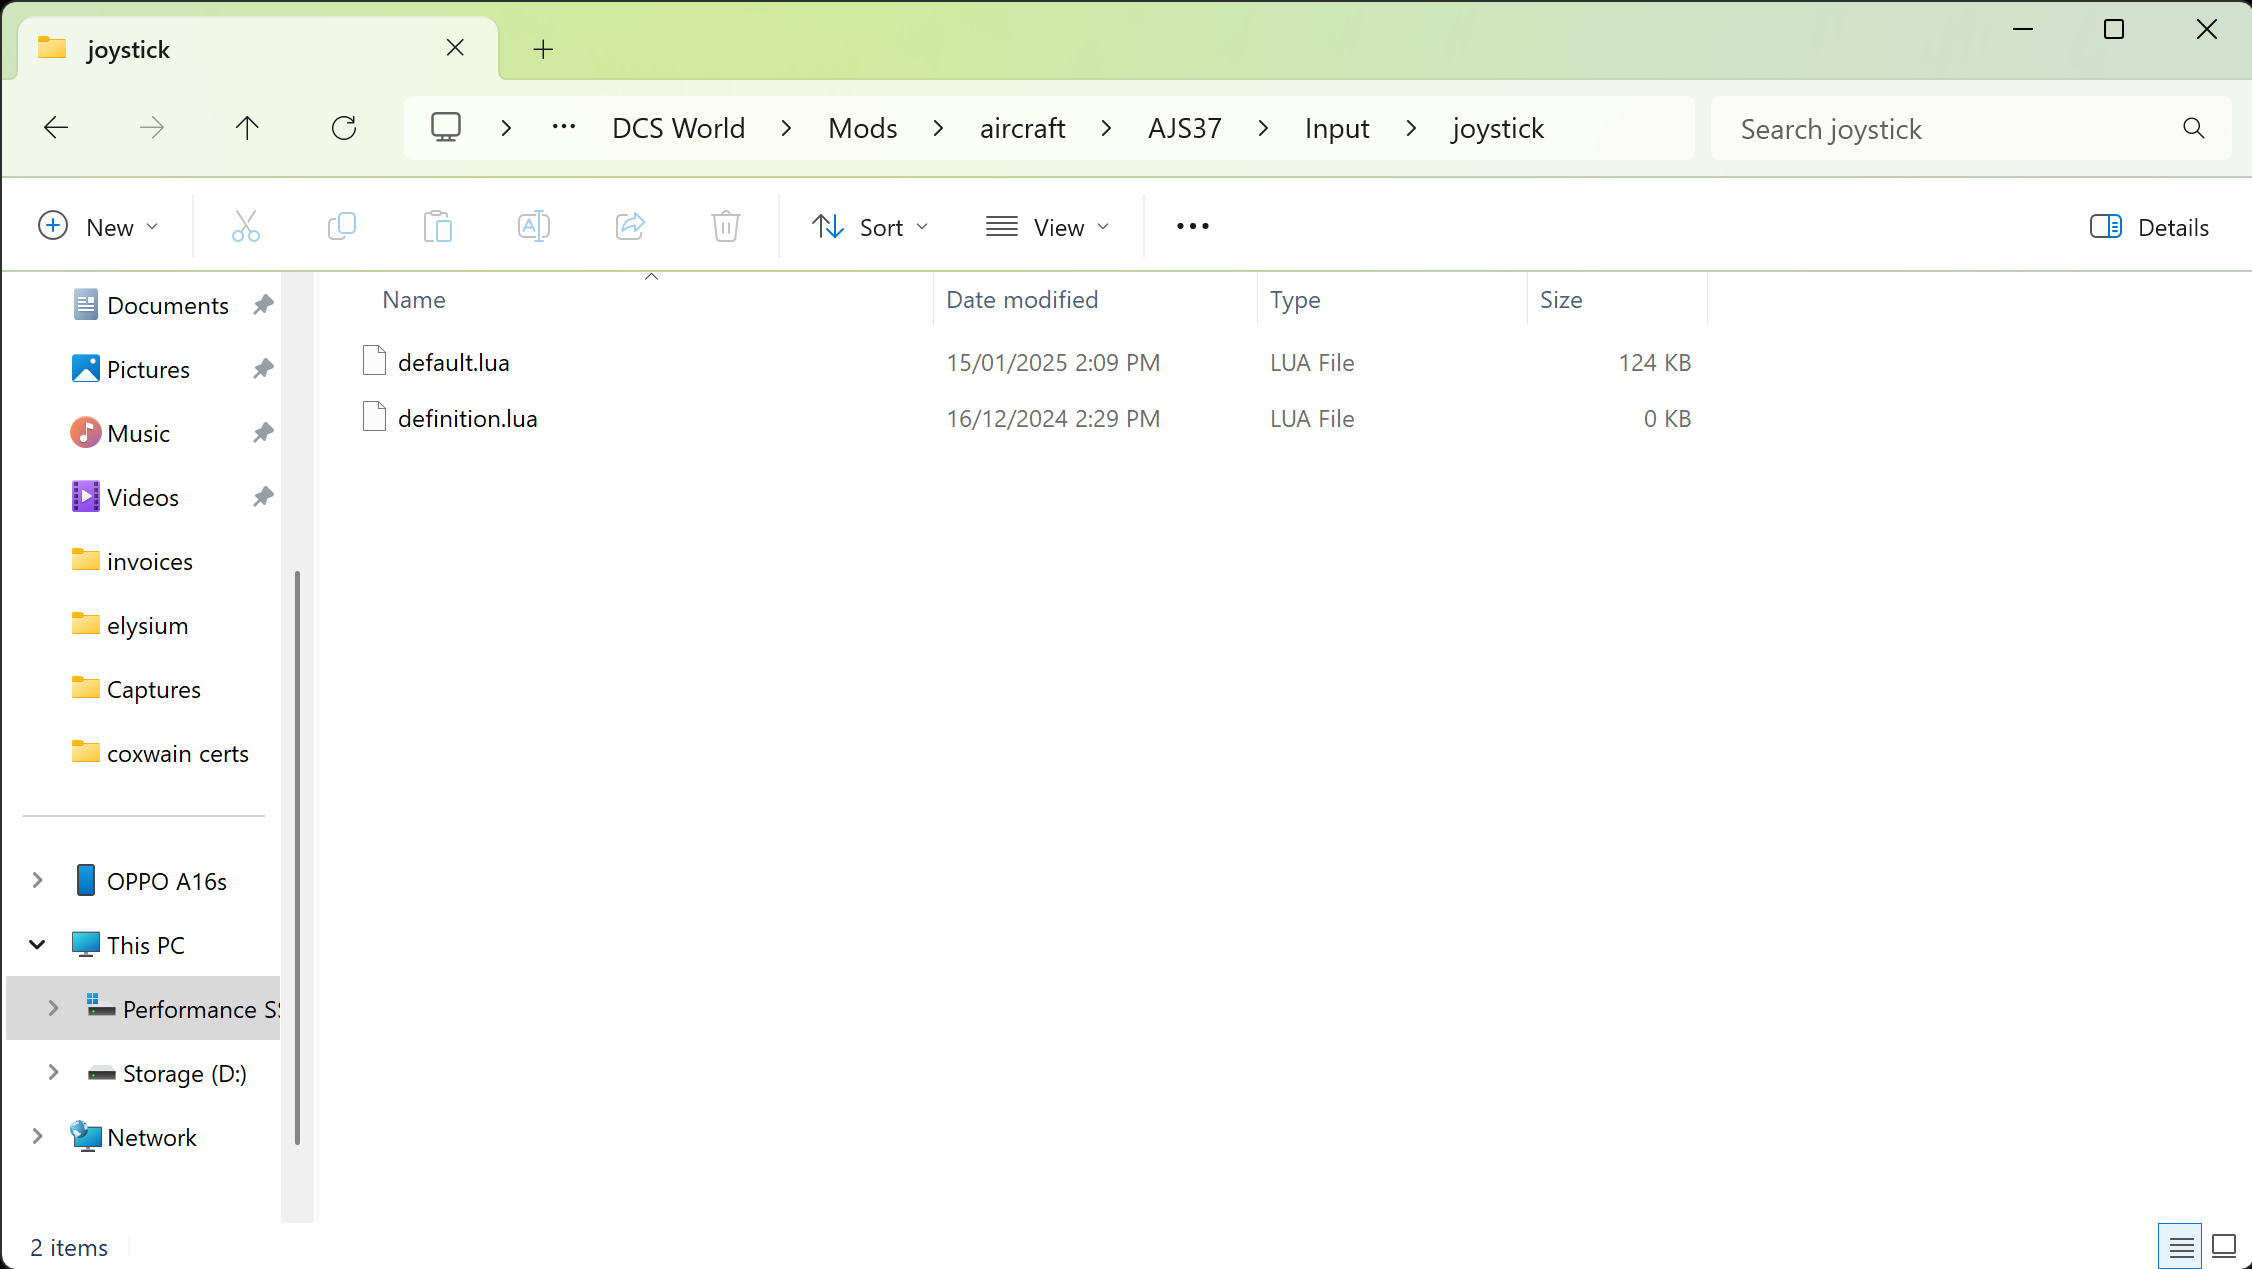Viewport: 2252px width, 1269px height.
Task: Toggle the Details pane
Action: pos(2149,227)
